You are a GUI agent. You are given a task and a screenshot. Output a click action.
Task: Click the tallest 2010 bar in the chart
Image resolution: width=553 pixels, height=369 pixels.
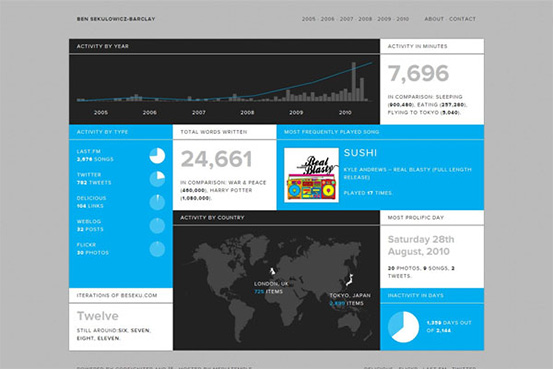(353, 82)
